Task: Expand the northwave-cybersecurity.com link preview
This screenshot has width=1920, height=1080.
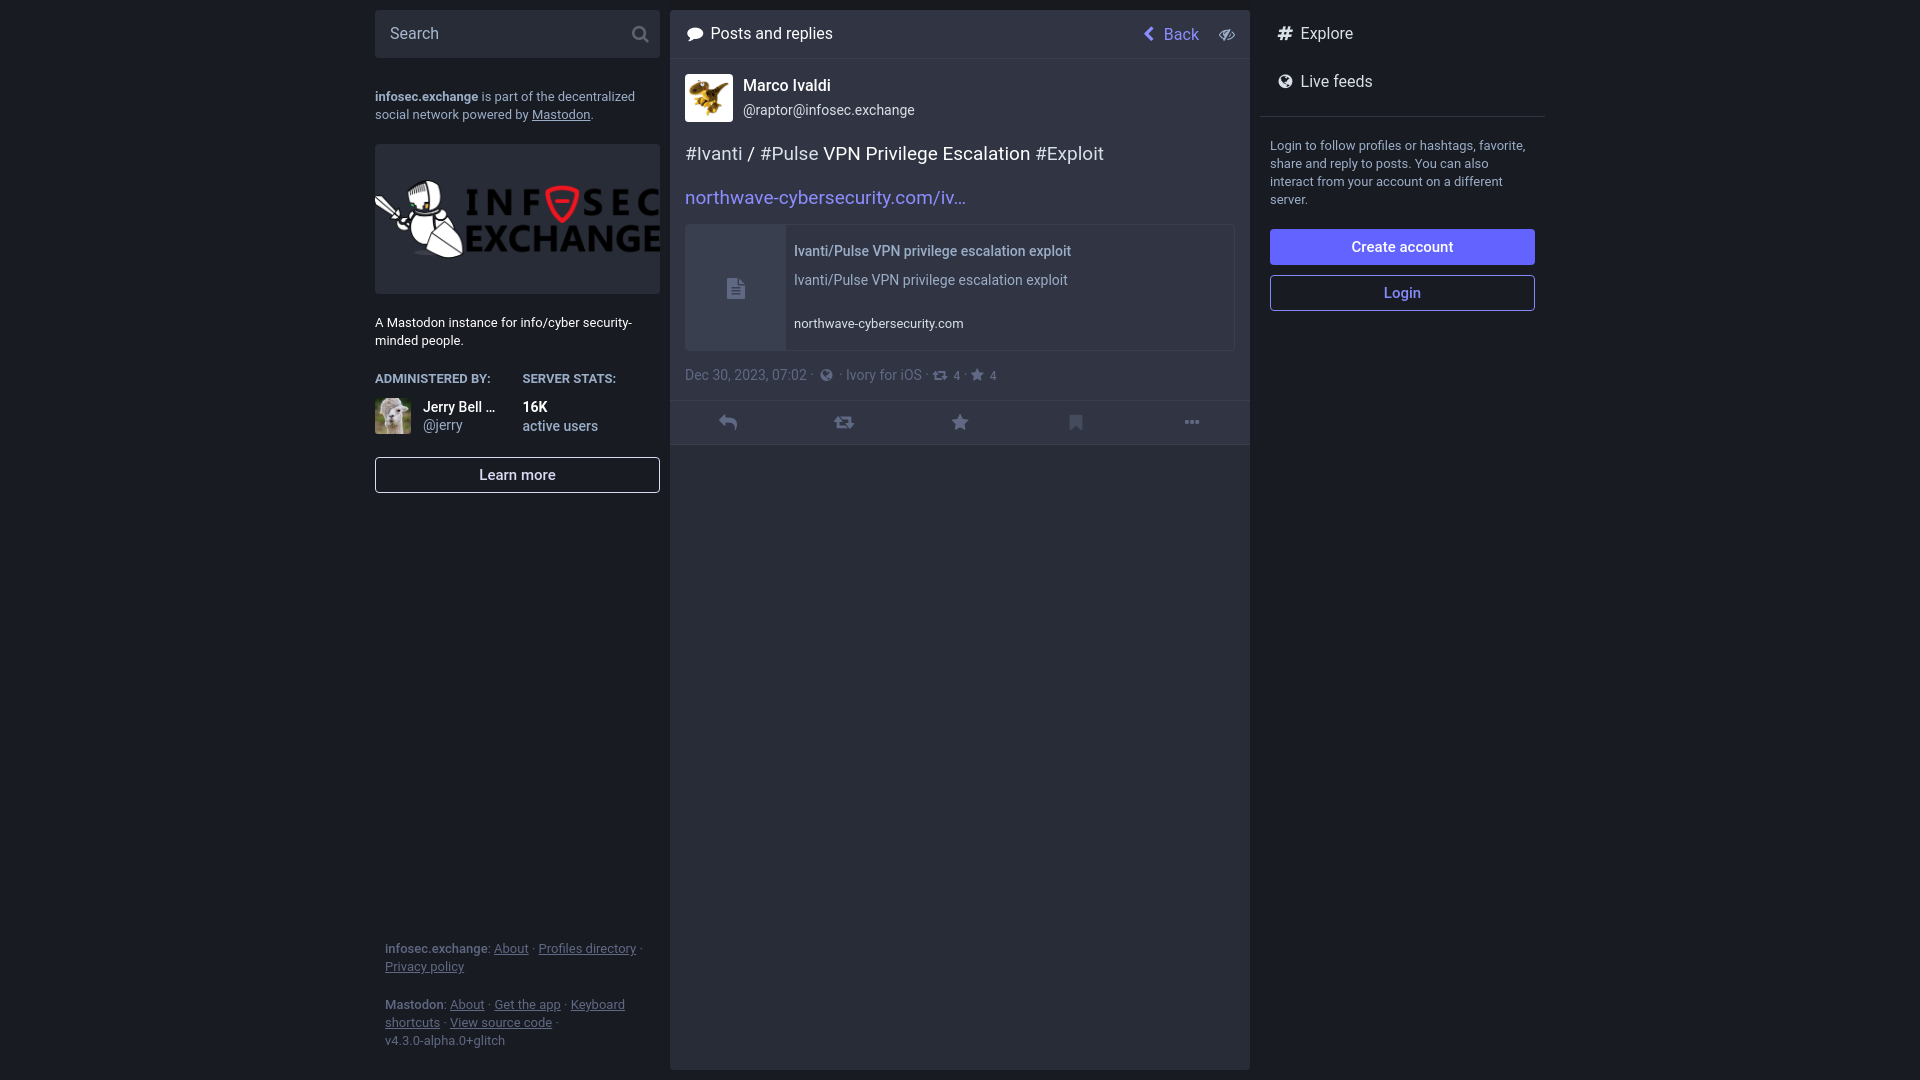Action: pyautogui.click(x=959, y=286)
